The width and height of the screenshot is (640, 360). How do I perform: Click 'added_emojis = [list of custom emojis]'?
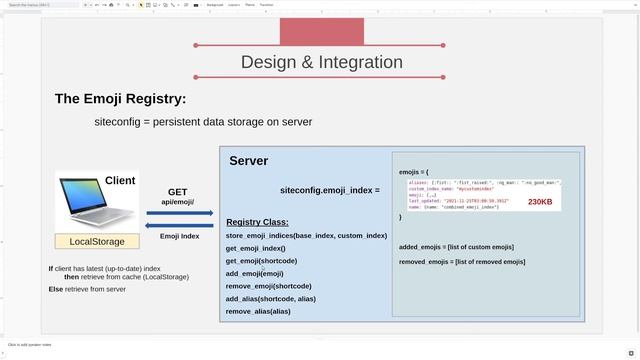coord(456,247)
